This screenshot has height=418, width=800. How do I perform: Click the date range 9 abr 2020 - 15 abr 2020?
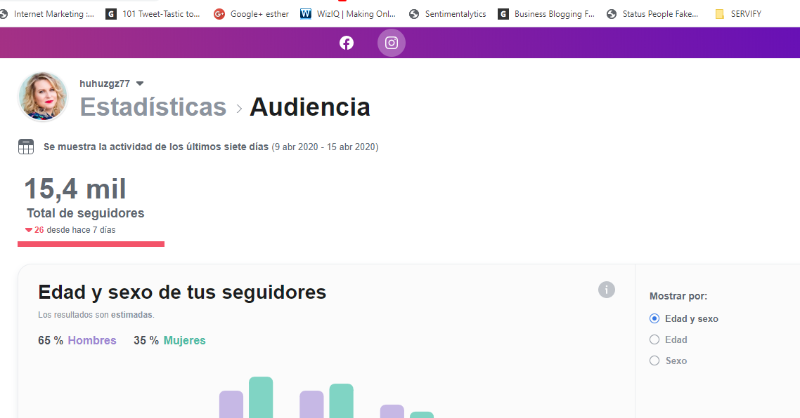(x=325, y=147)
